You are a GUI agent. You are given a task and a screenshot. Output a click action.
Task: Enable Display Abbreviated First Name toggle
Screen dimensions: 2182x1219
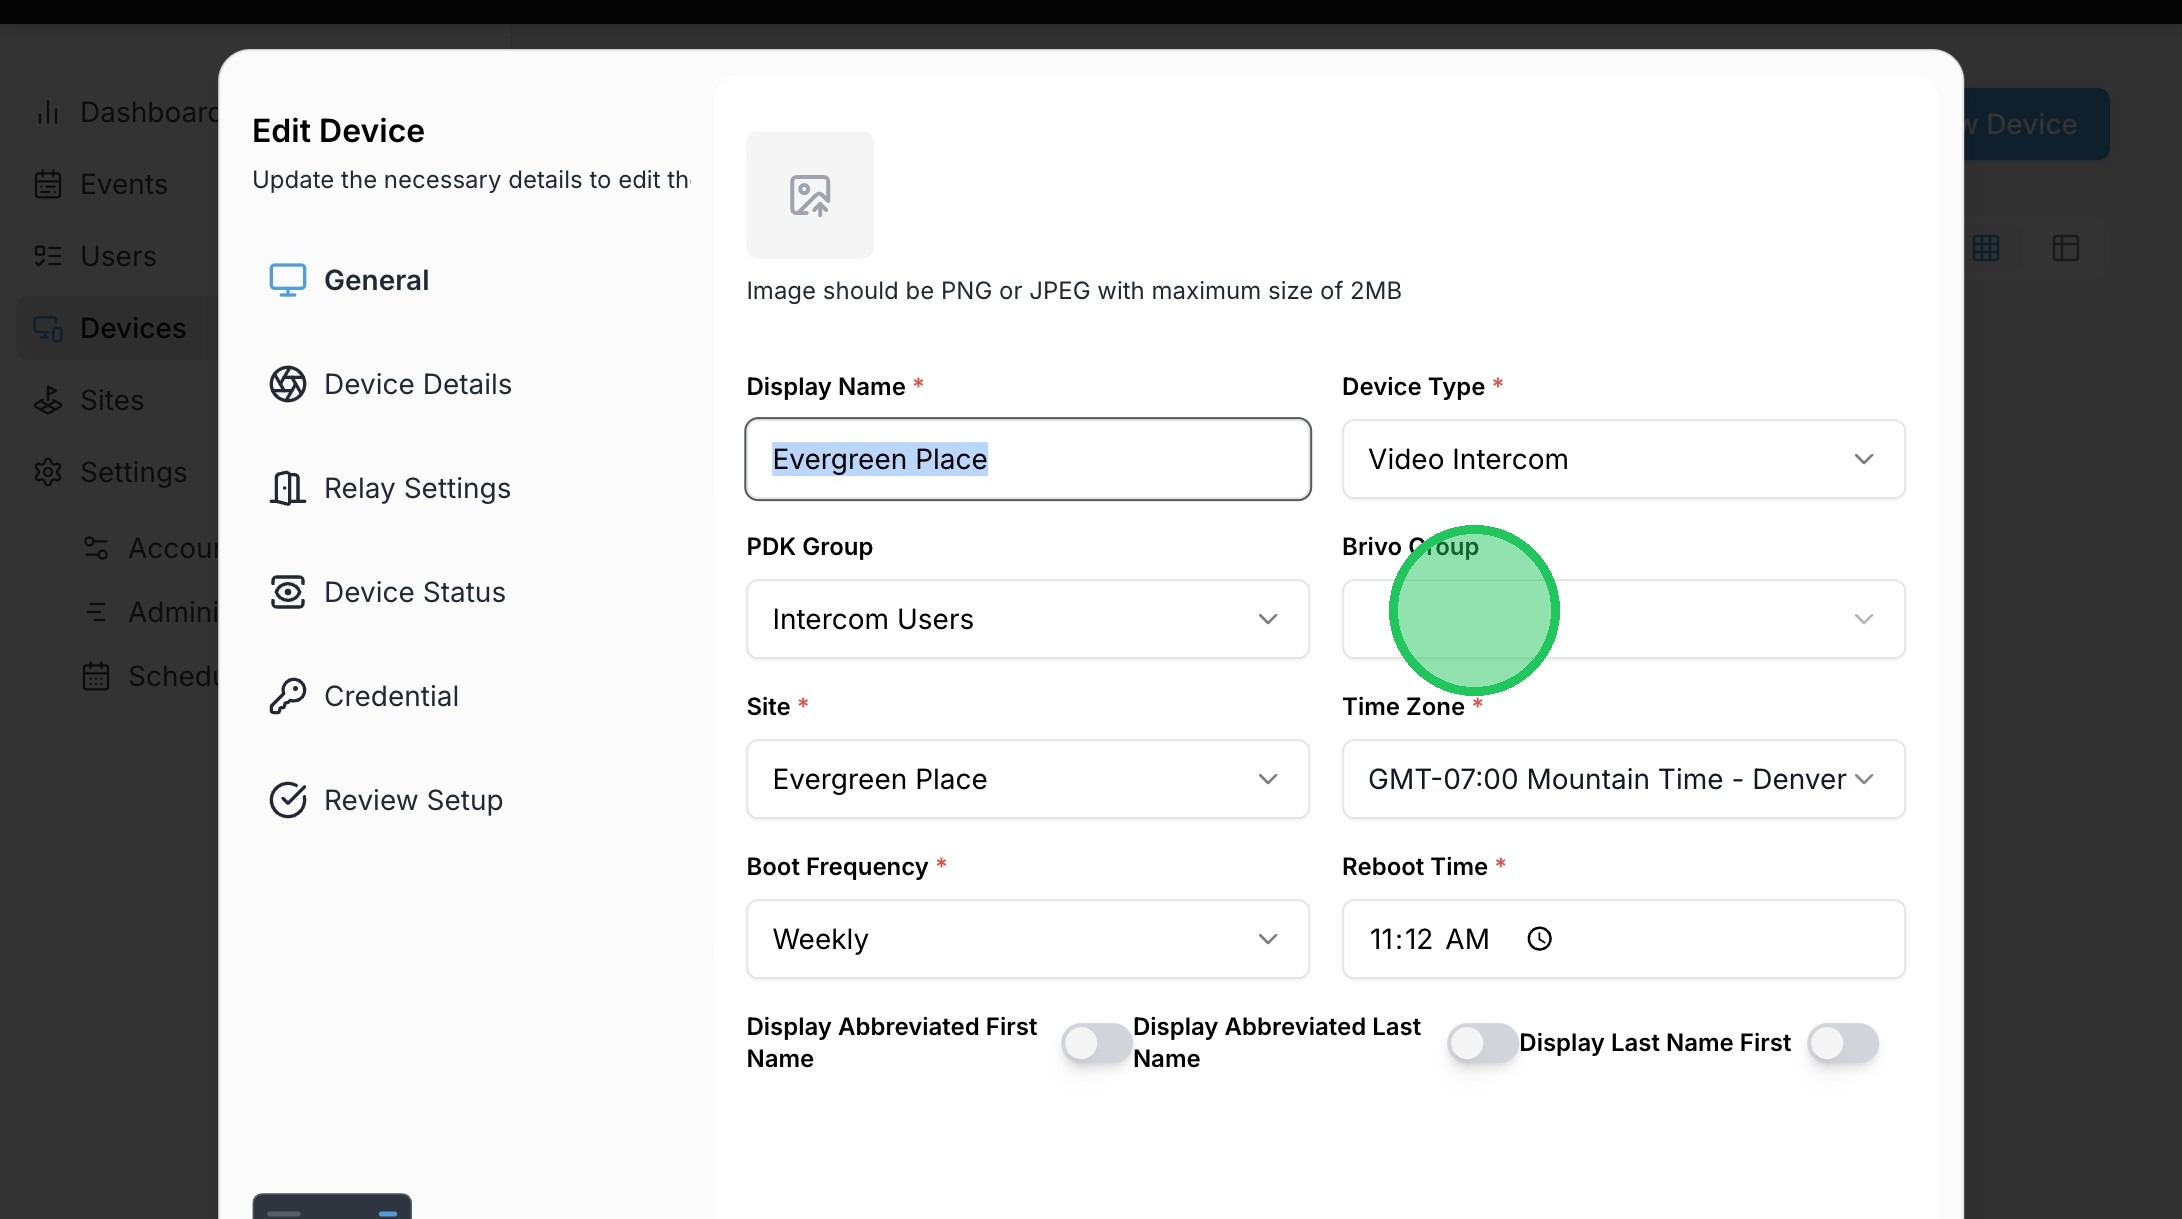point(1096,1043)
